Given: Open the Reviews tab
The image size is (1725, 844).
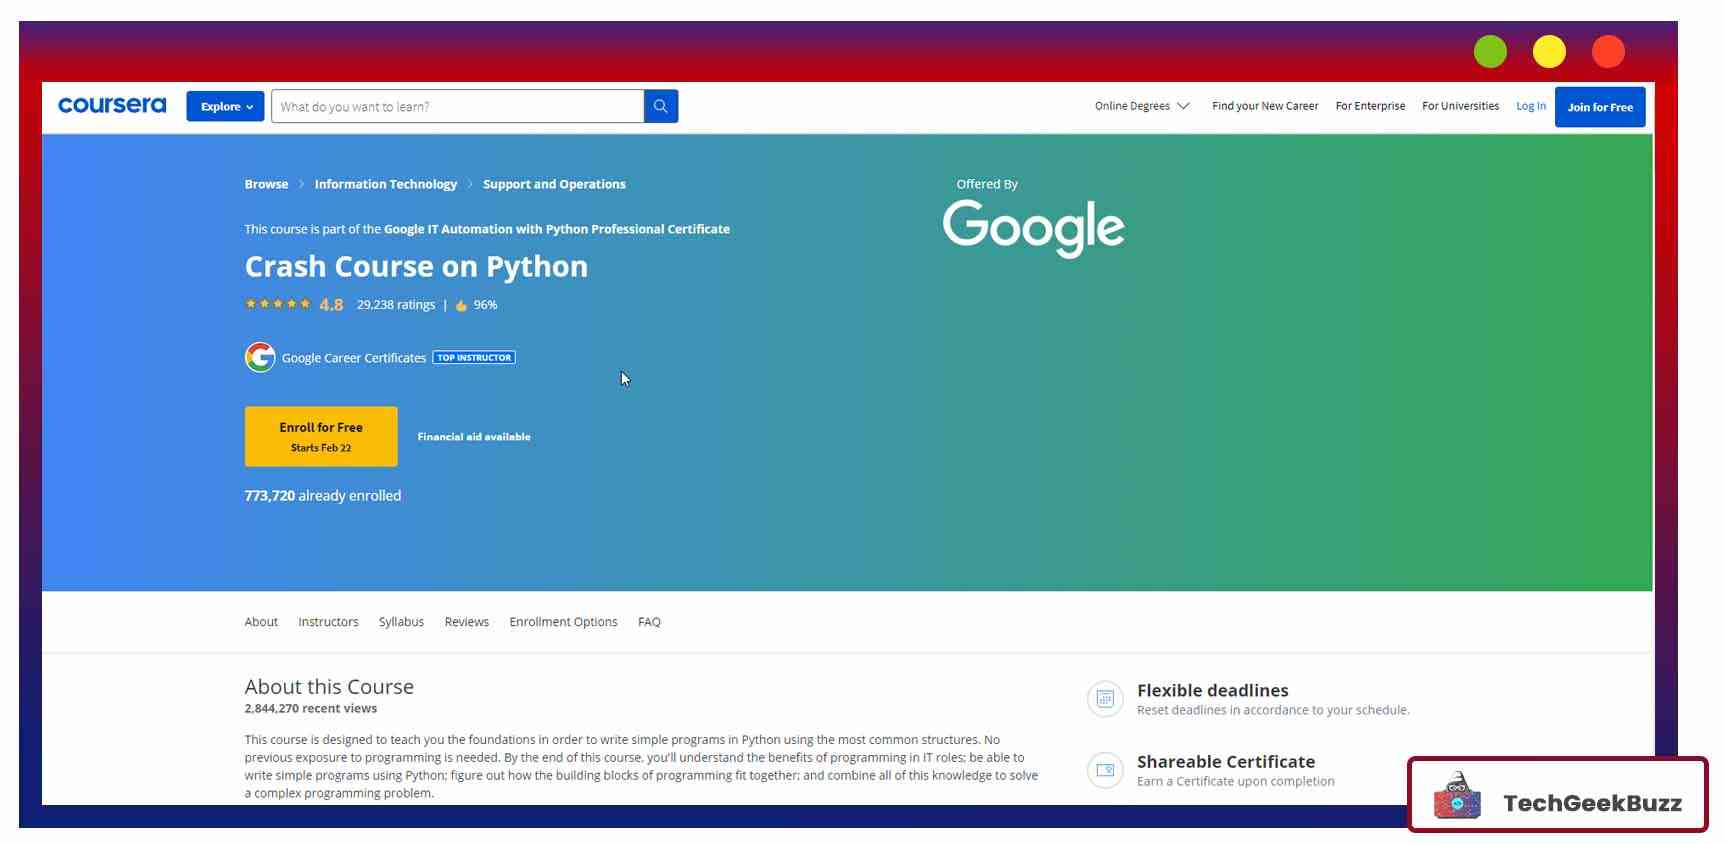Looking at the screenshot, I should click(x=466, y=622).
